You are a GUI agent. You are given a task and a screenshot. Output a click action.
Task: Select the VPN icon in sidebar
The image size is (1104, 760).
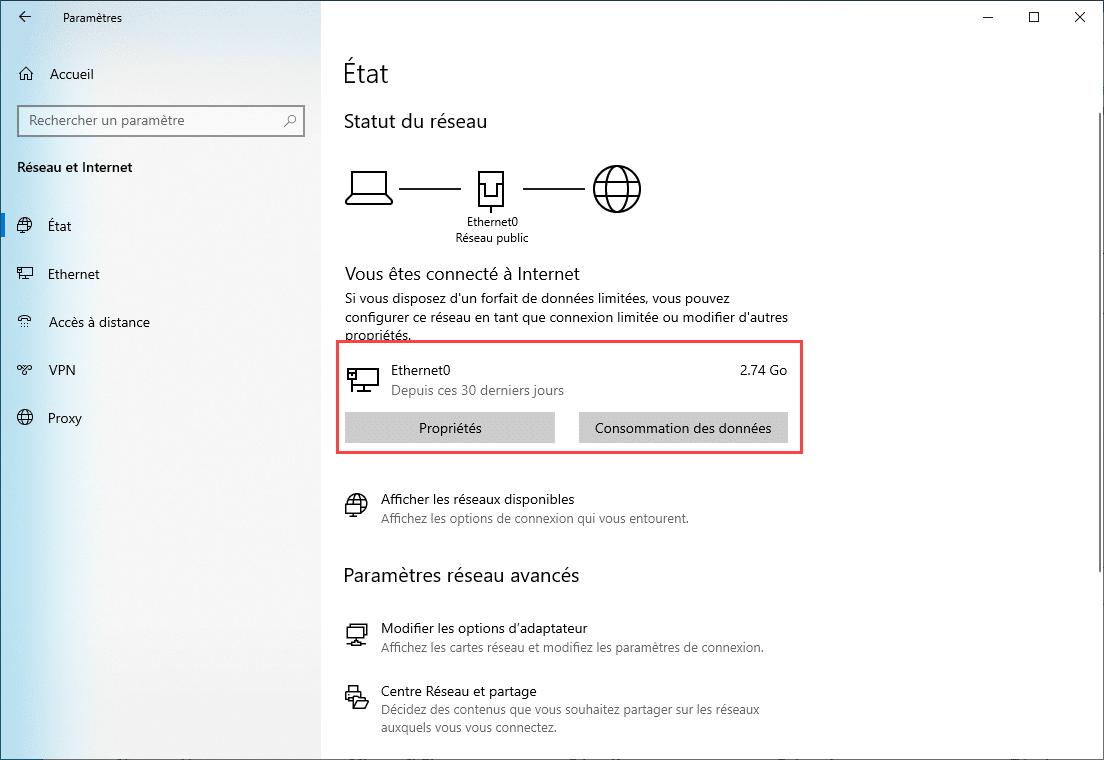tap(25, 370)
